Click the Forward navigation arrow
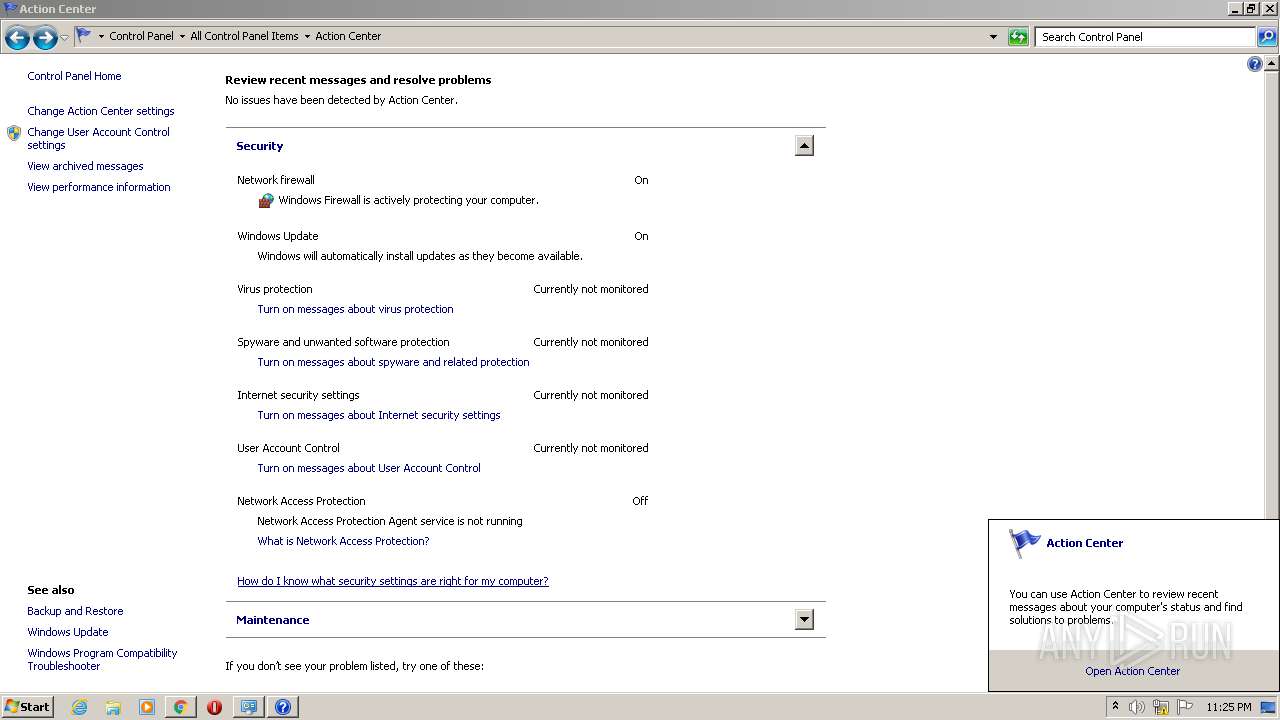Screen dimensions: 1280x720 pyautogui.click(x=45, y=38)
